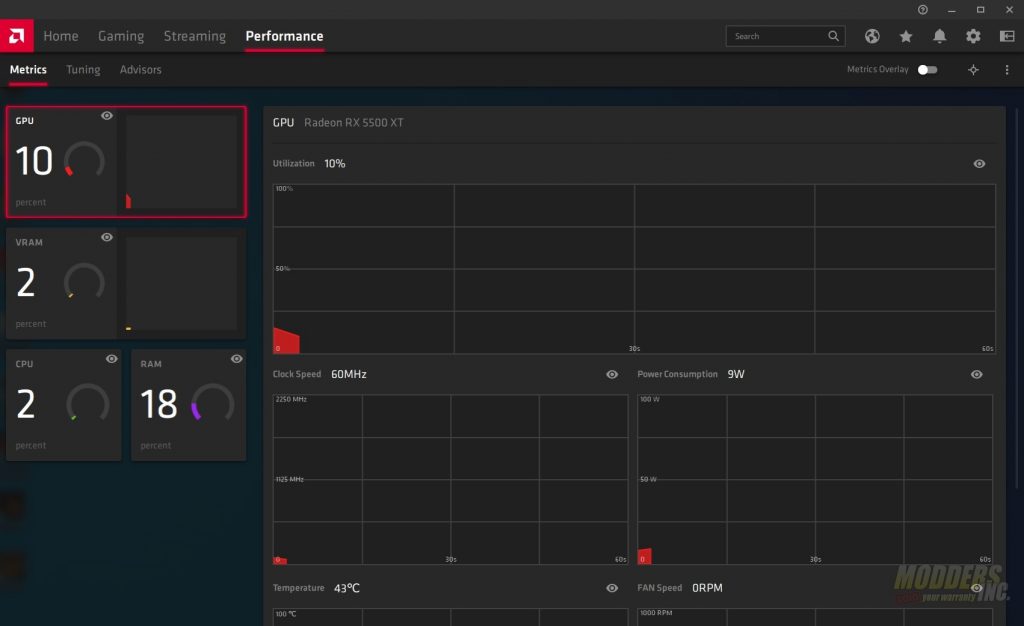Click the Radeon RX 5500 XT label

[x=354, y=123]
